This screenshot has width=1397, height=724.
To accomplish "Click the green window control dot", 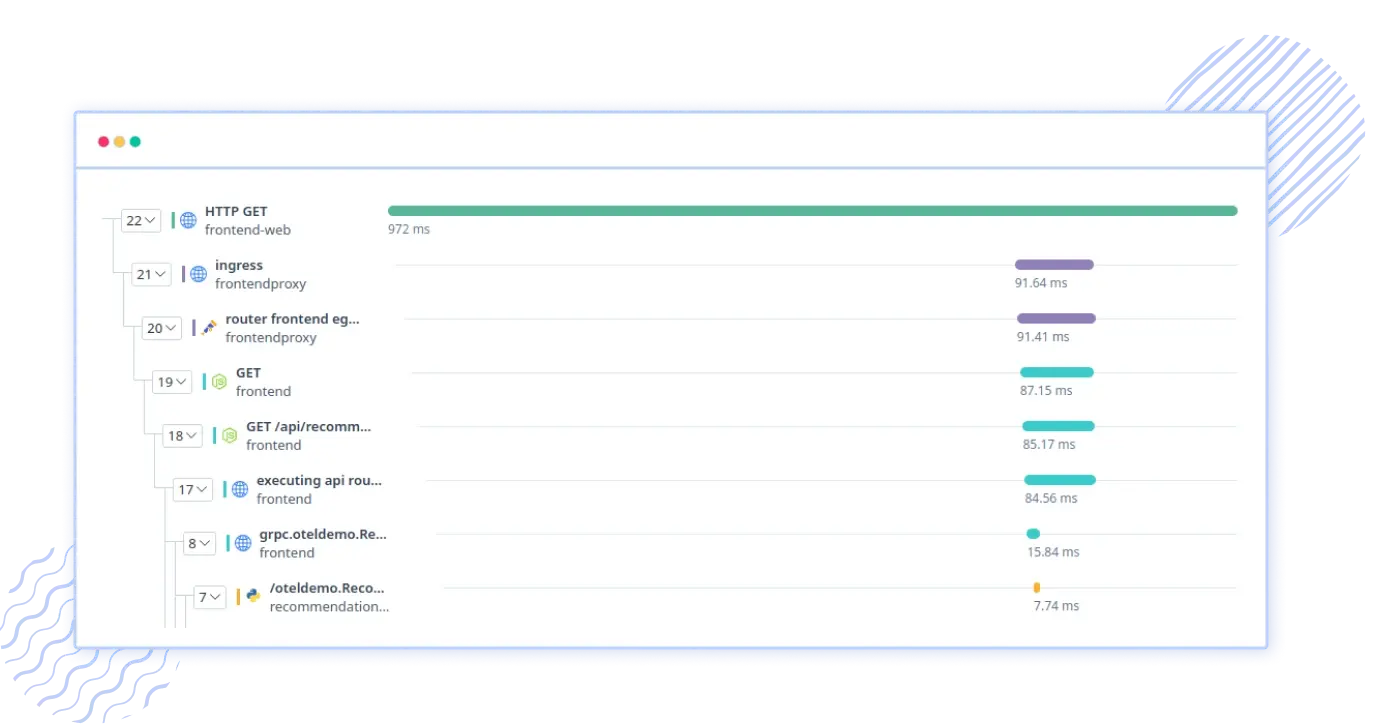I will [x=135, y=142].
